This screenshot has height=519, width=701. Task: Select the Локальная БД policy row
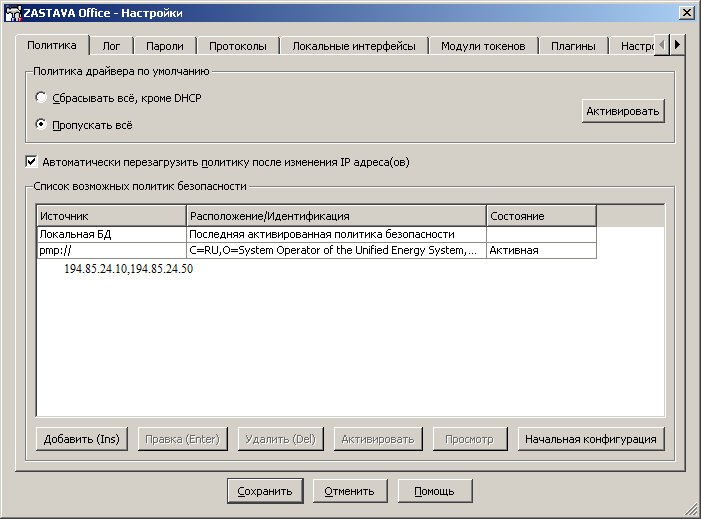tap(111, 234)
